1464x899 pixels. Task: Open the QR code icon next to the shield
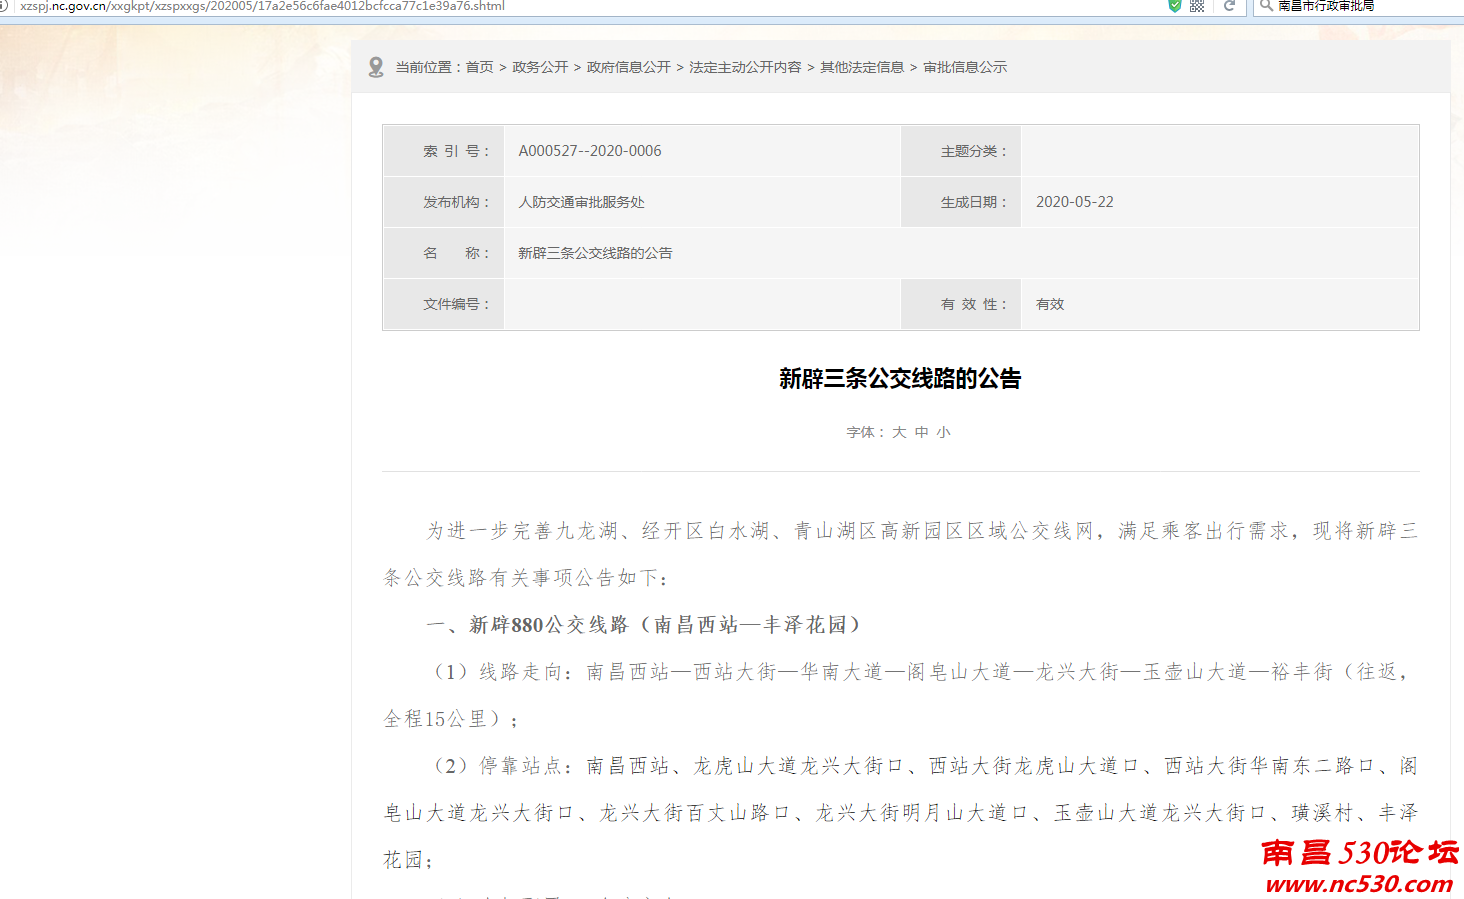[x=1198, y=6]
